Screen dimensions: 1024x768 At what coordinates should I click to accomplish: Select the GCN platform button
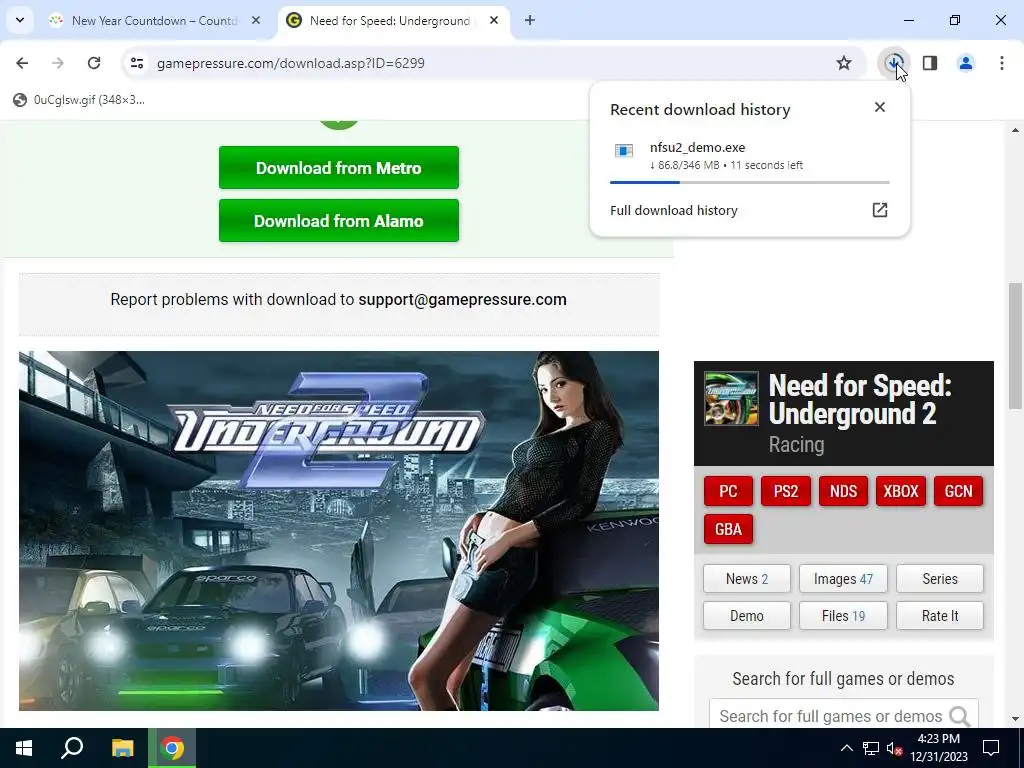[958, 491]
